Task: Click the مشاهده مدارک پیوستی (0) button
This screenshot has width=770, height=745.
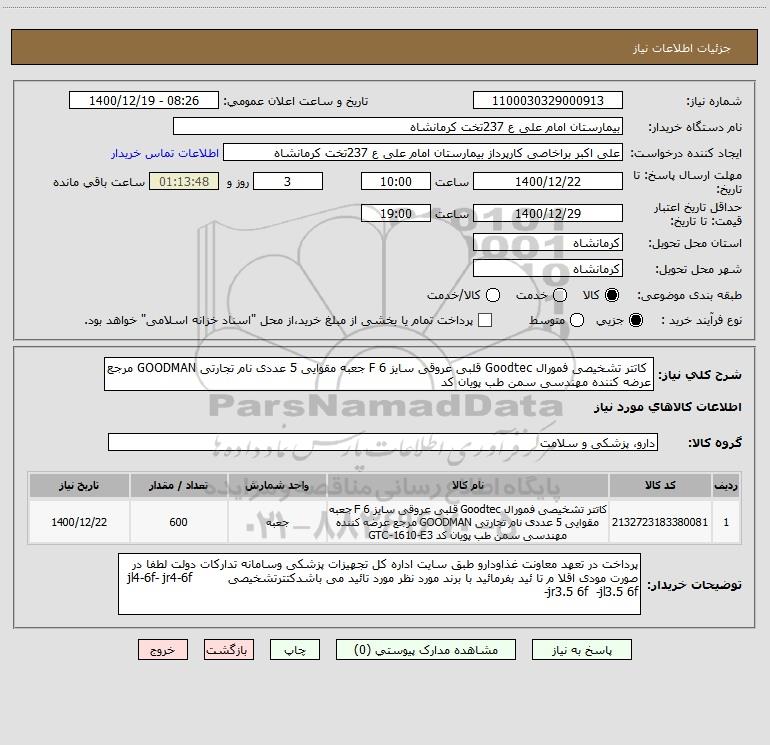Action: pyautogui.click(x=426, y=650)
